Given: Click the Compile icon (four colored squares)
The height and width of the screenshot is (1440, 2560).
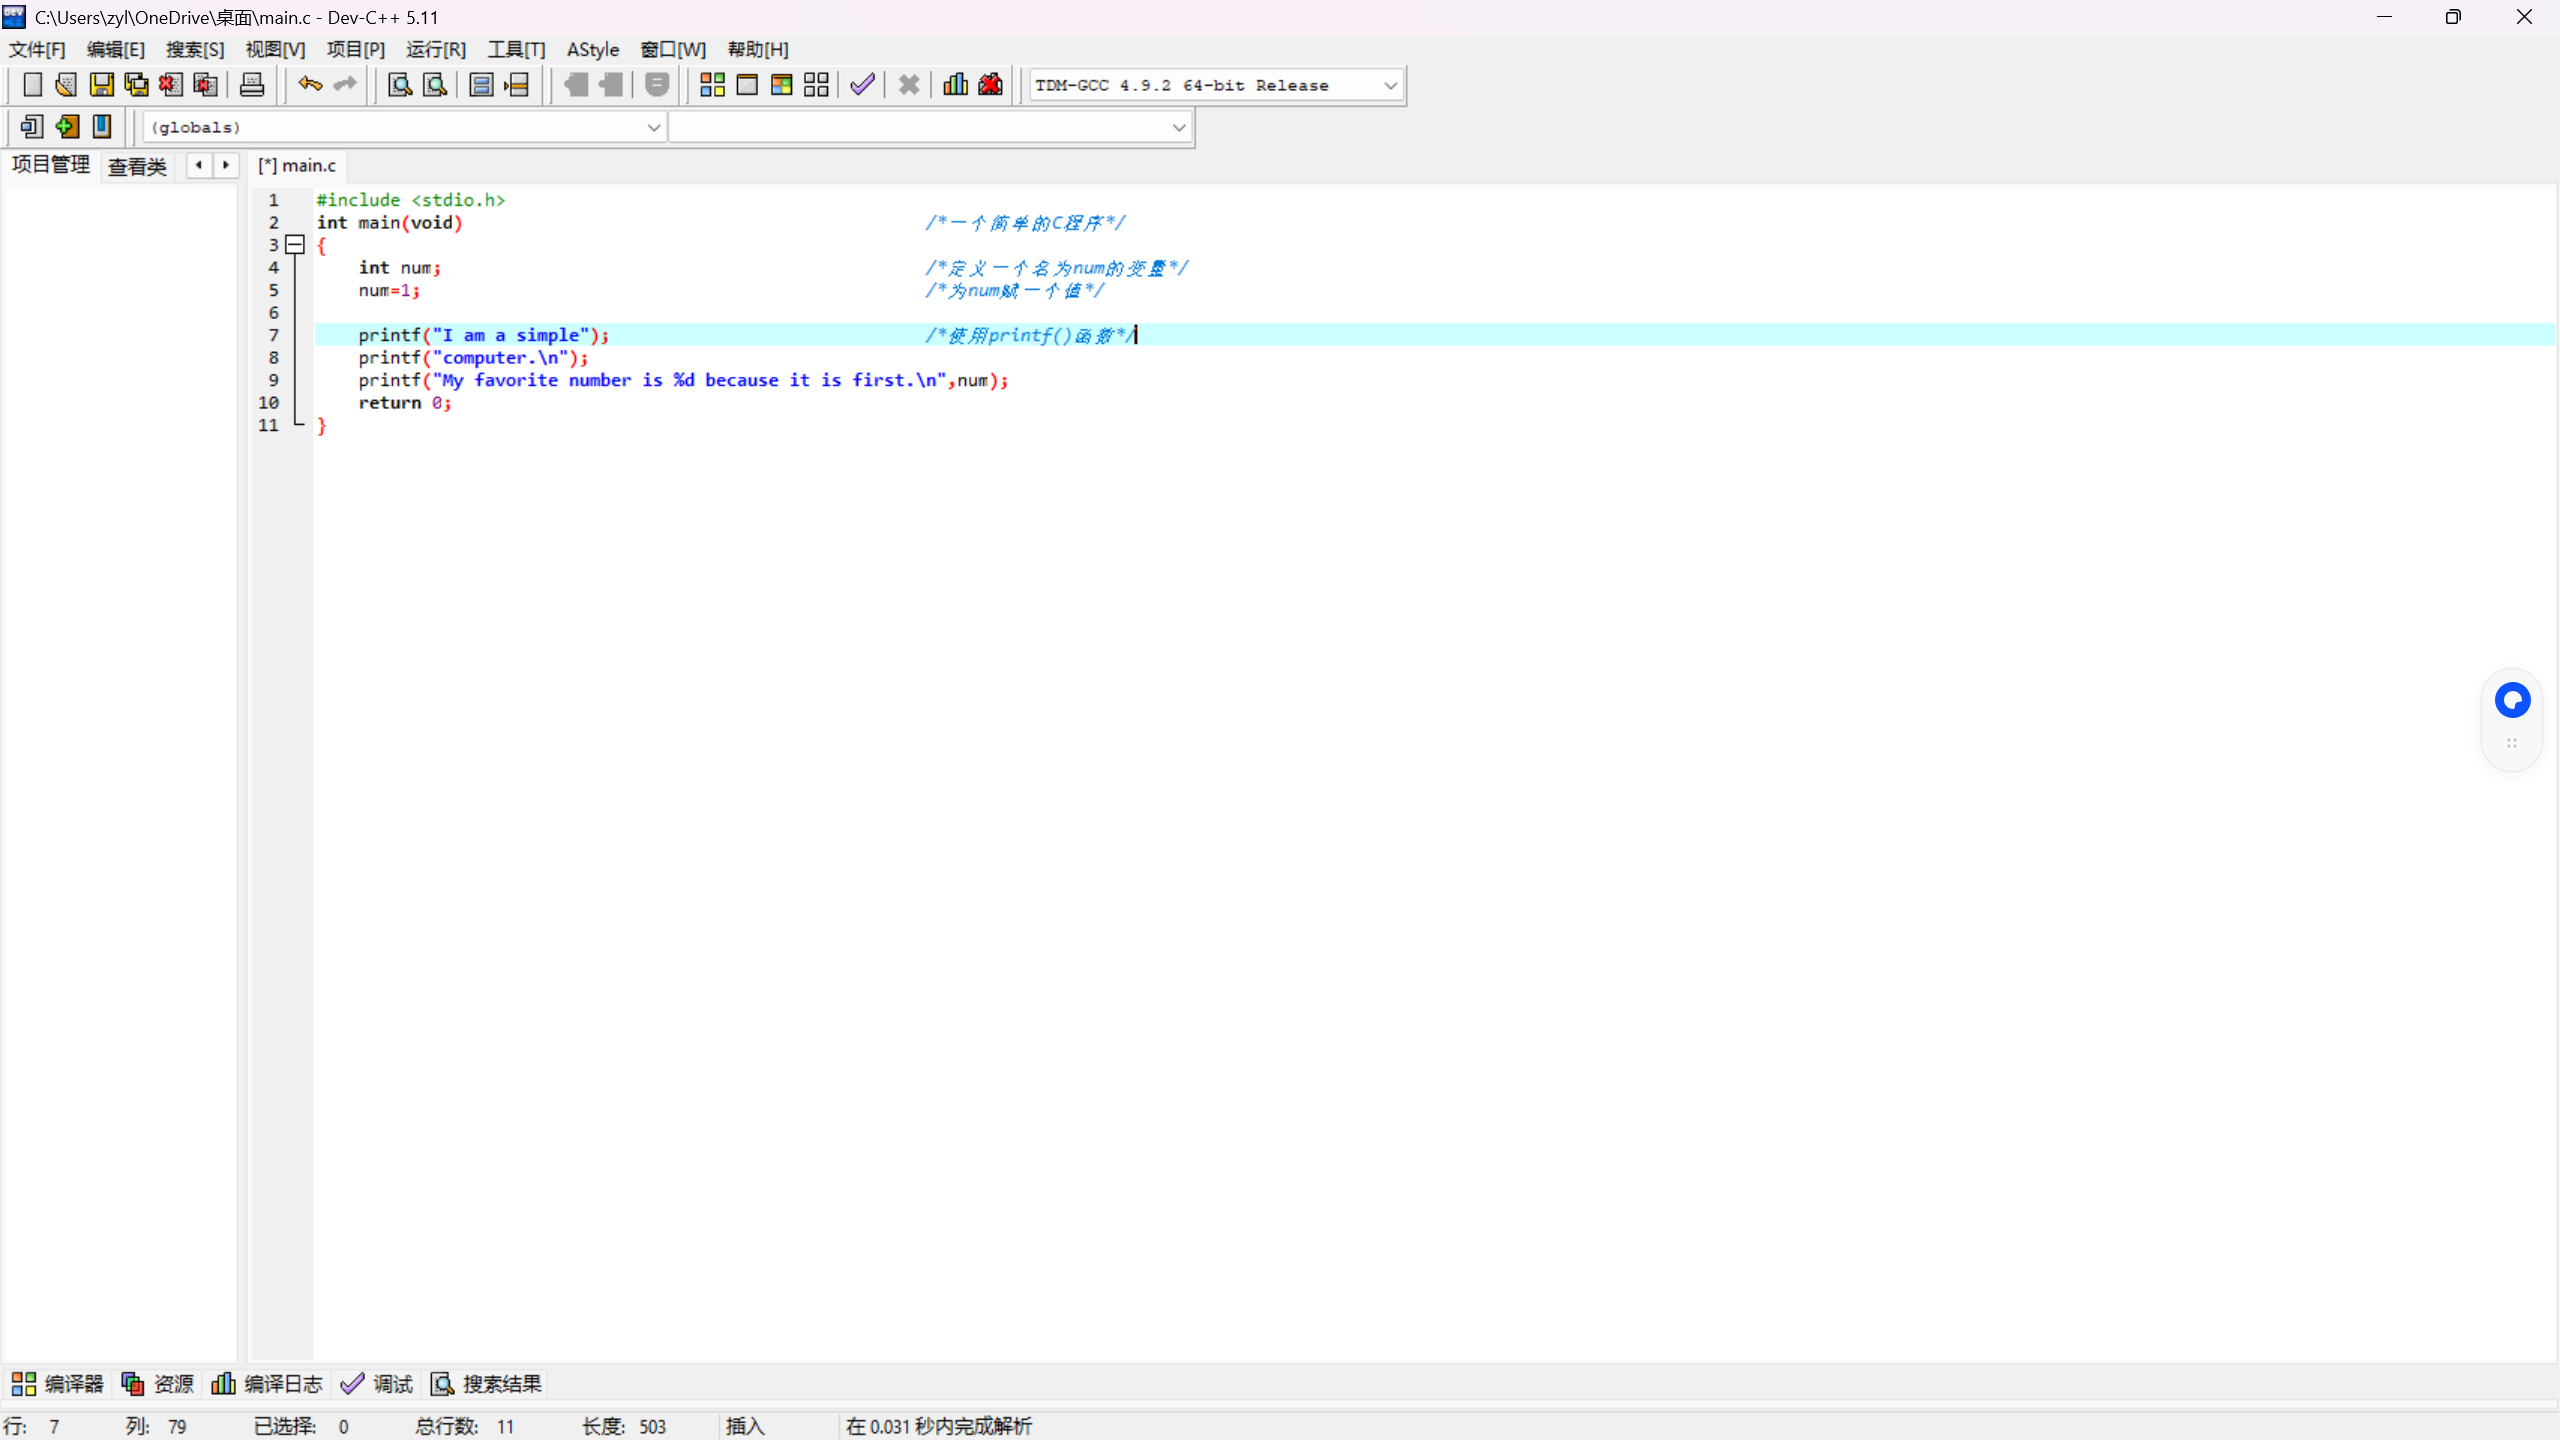Looking at the screenshot, I should pos(712,85).
